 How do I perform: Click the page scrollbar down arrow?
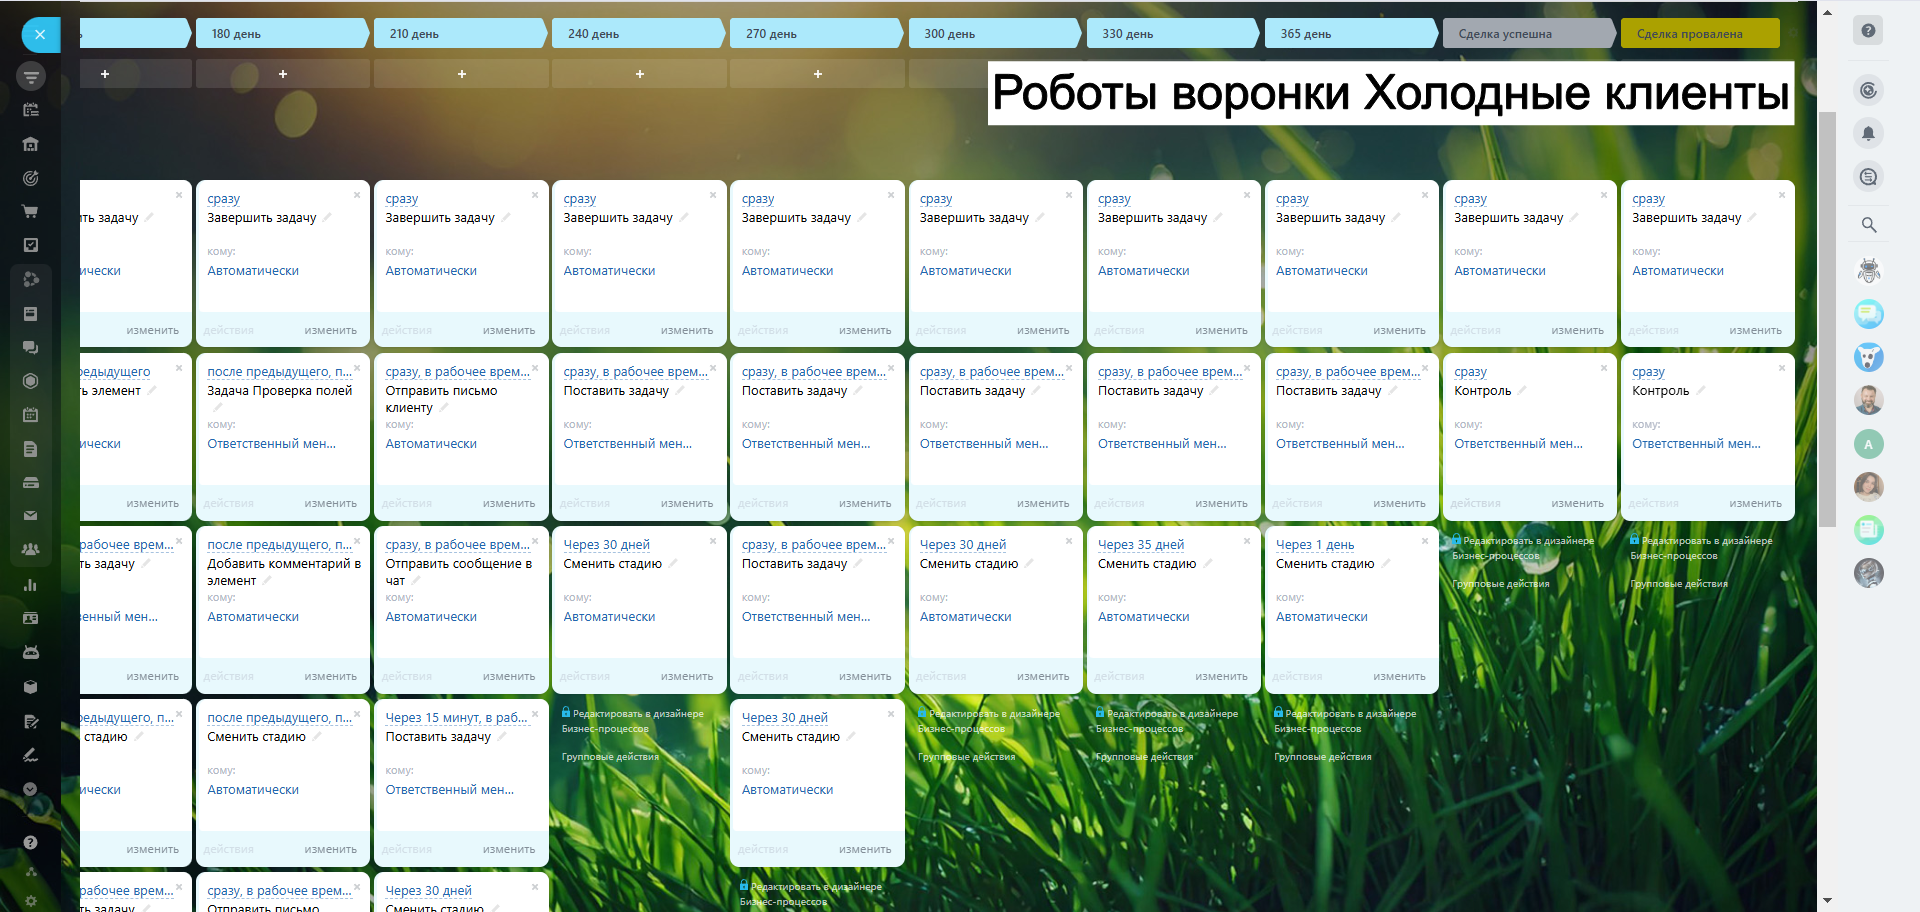click(x=1827, y=901)
